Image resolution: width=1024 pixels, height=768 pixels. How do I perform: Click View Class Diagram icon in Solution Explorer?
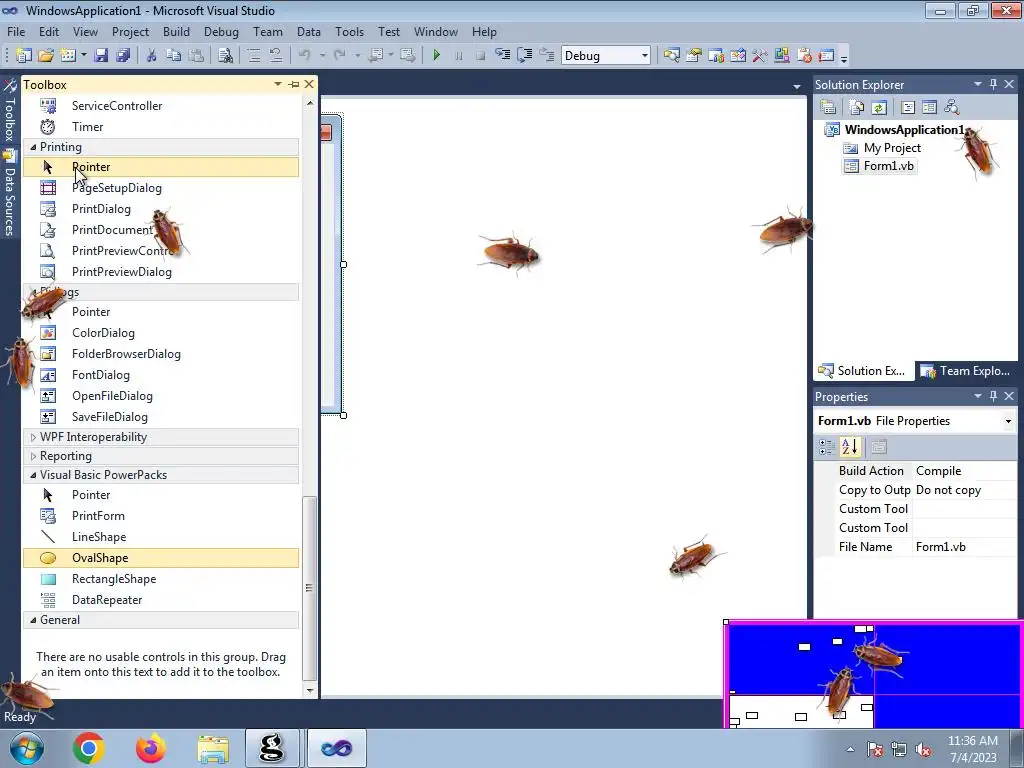tap(952, 107)
